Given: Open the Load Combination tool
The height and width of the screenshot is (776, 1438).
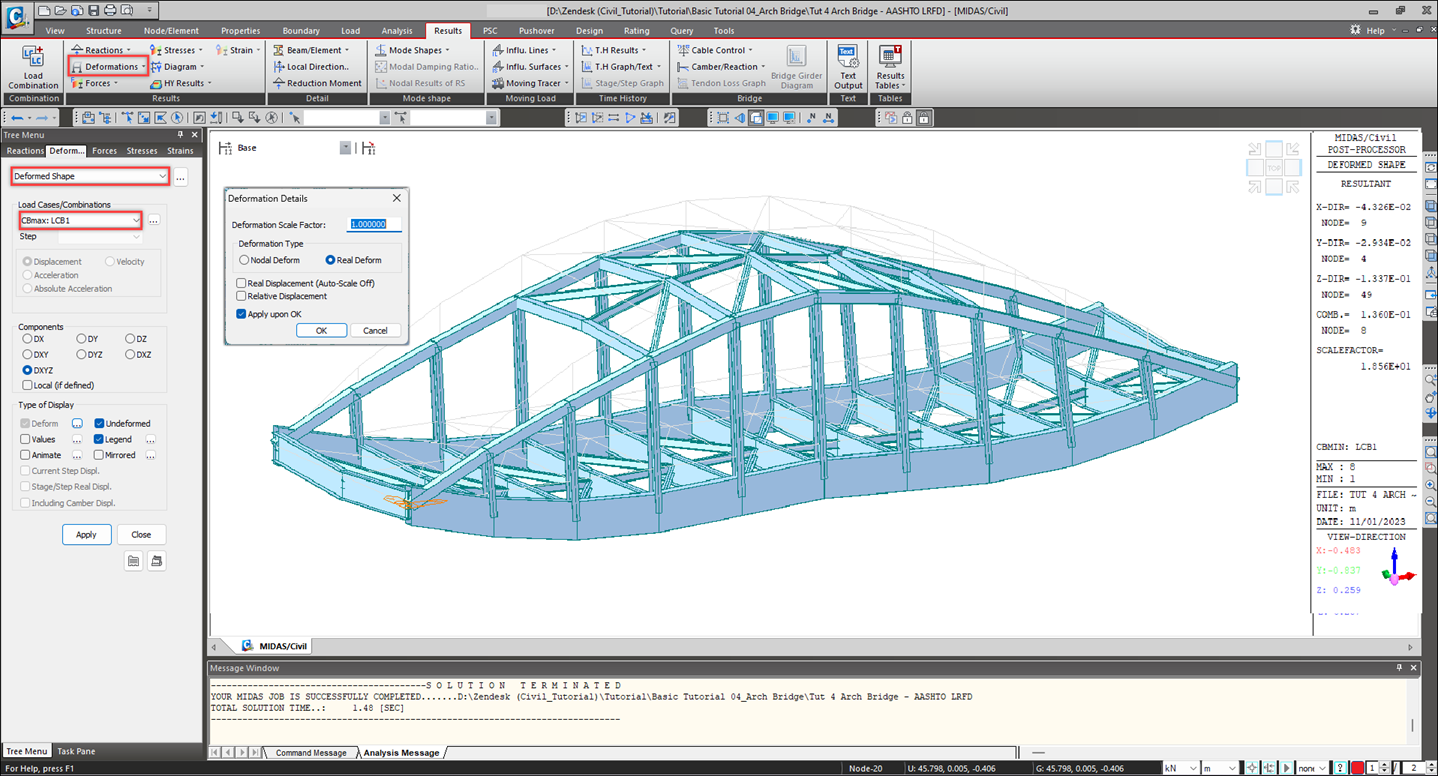Looking at the screenshot, I should 33,67.
